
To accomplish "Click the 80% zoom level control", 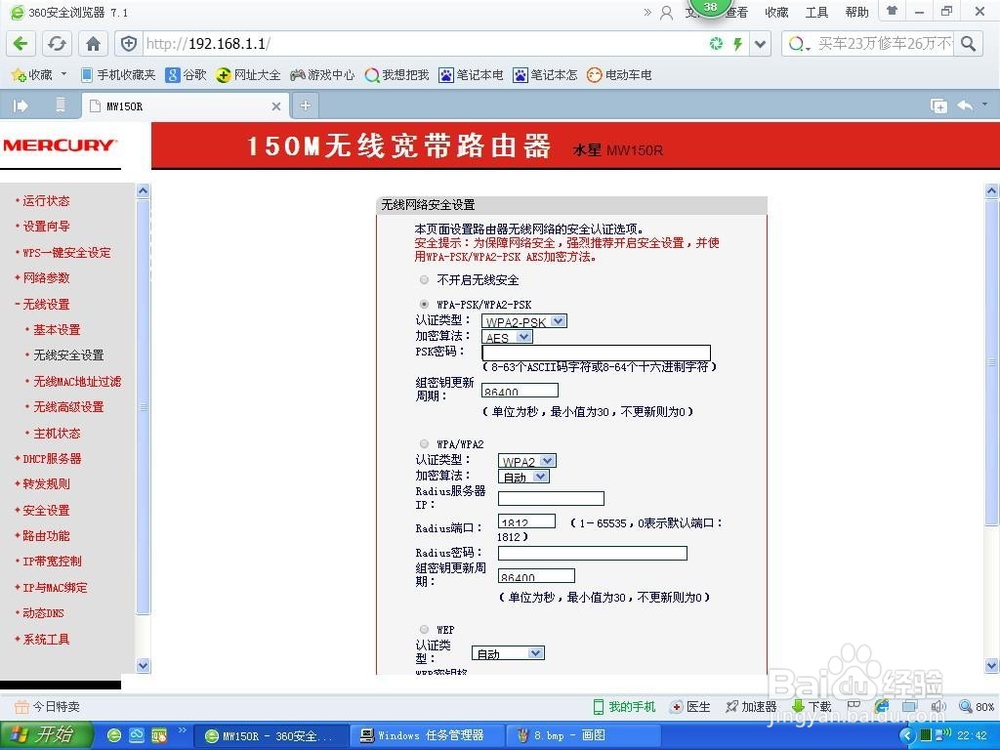I will tap(976, 707).
